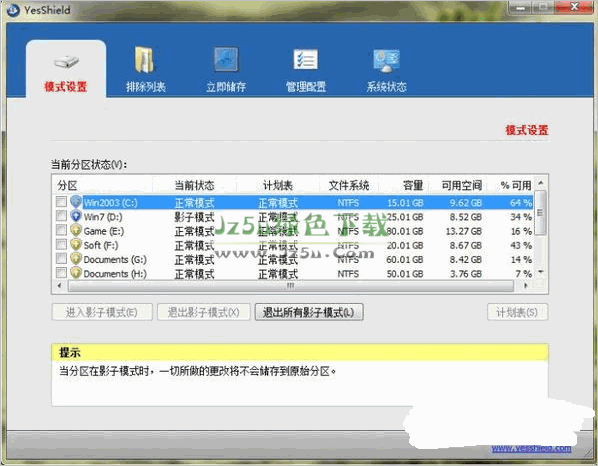Click the 15.01 GB capacity cell
598x466 pixels.
coord(405,202)
